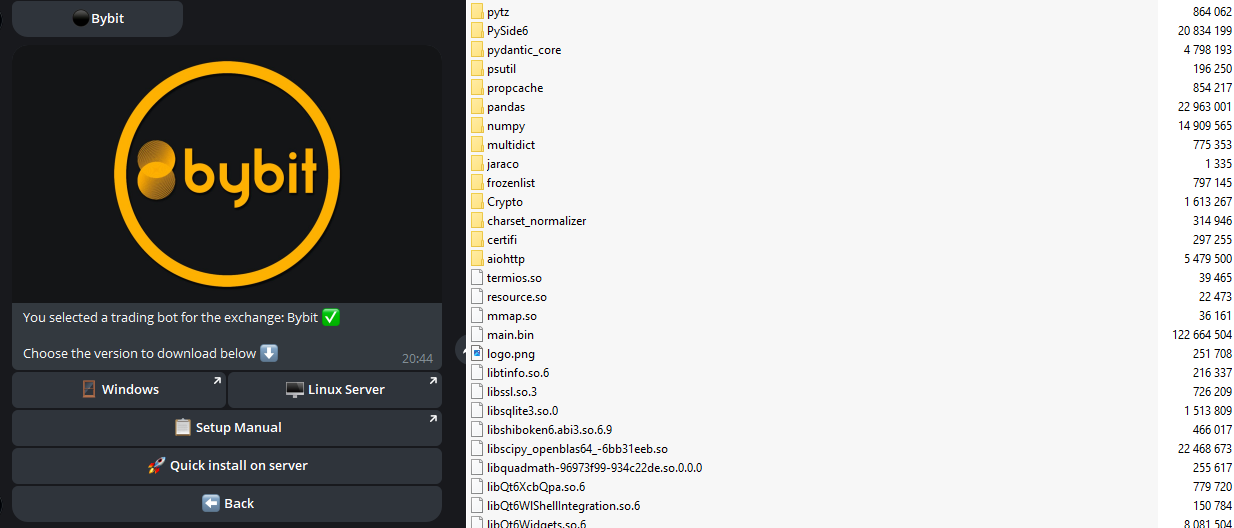
Task: Click the PySide6 folder icon
Action: (x=477, y=31)
